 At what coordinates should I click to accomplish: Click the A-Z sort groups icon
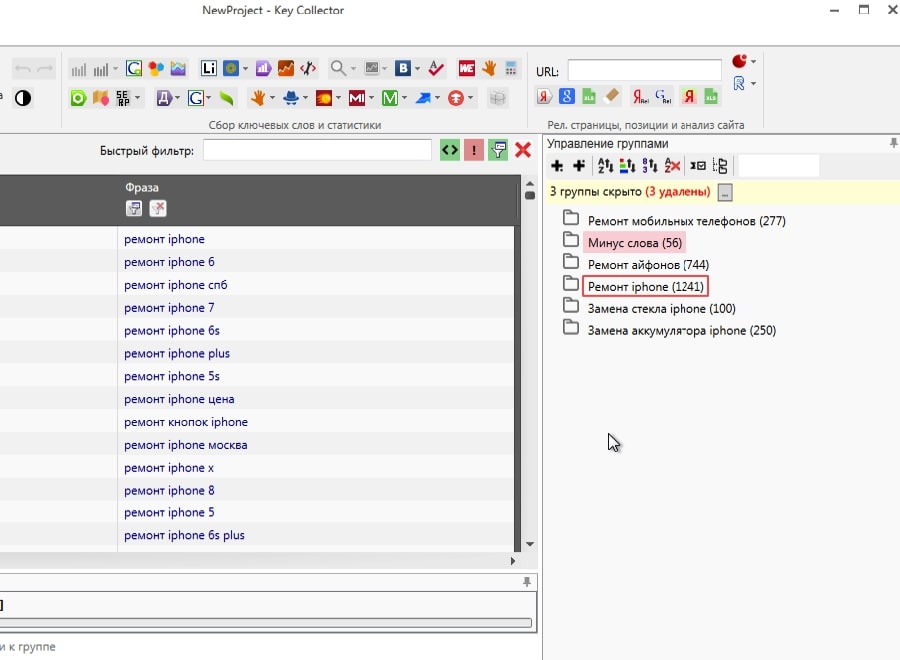coord(605,166)
